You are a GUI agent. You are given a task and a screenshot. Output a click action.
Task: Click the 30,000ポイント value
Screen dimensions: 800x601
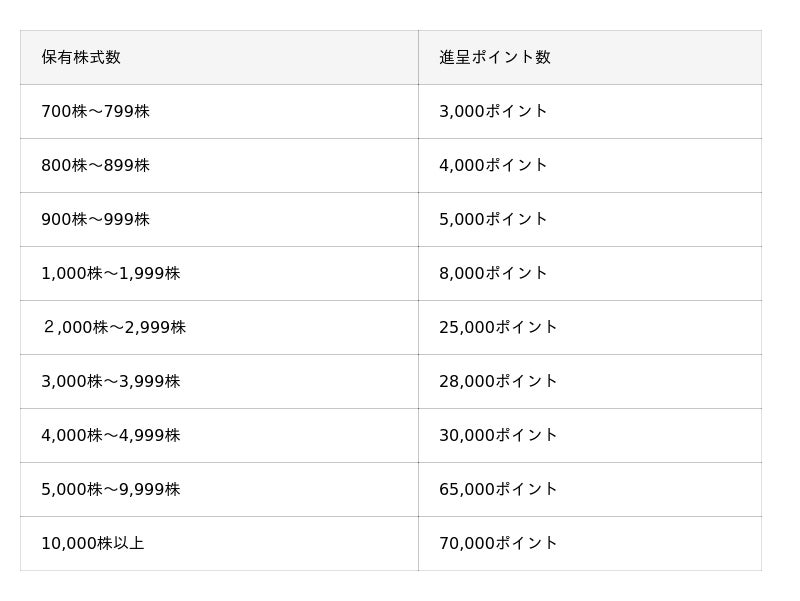[498, 436]
